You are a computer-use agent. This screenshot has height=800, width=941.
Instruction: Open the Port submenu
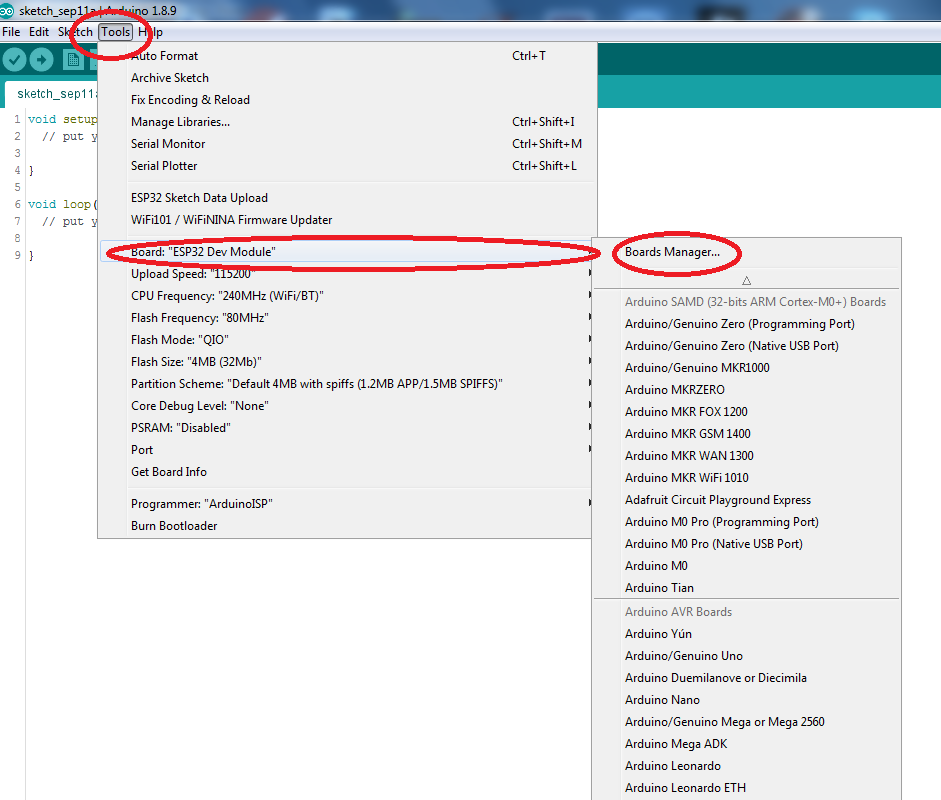pyautogui.click(x=141, y=449)
